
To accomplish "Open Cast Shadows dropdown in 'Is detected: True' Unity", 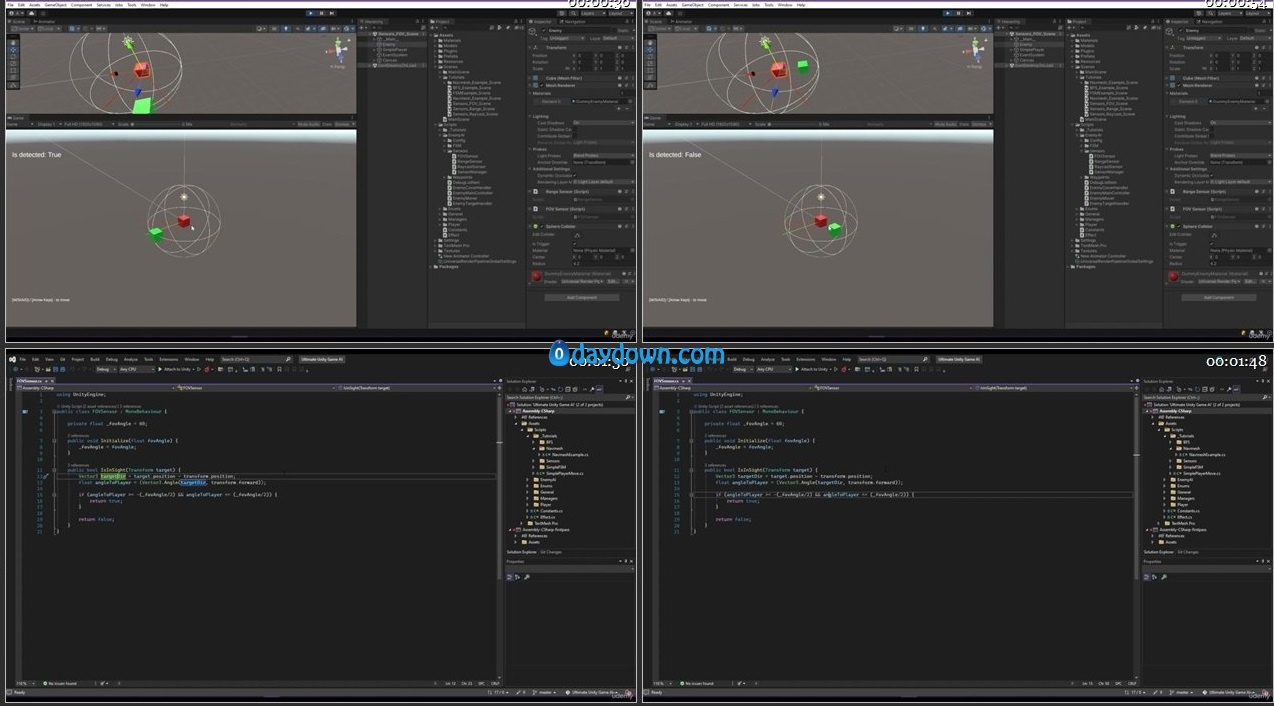I will (602, 123).
